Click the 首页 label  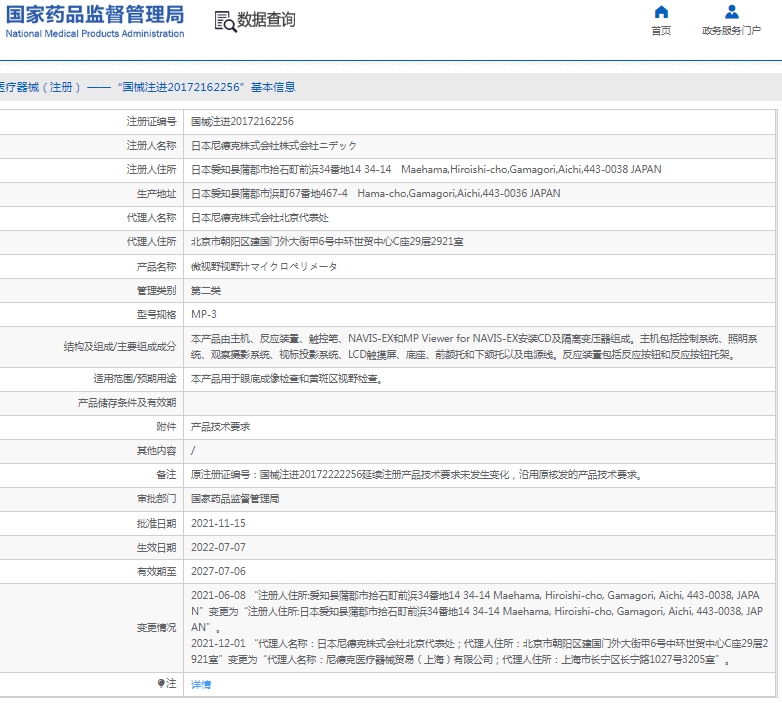661,31
